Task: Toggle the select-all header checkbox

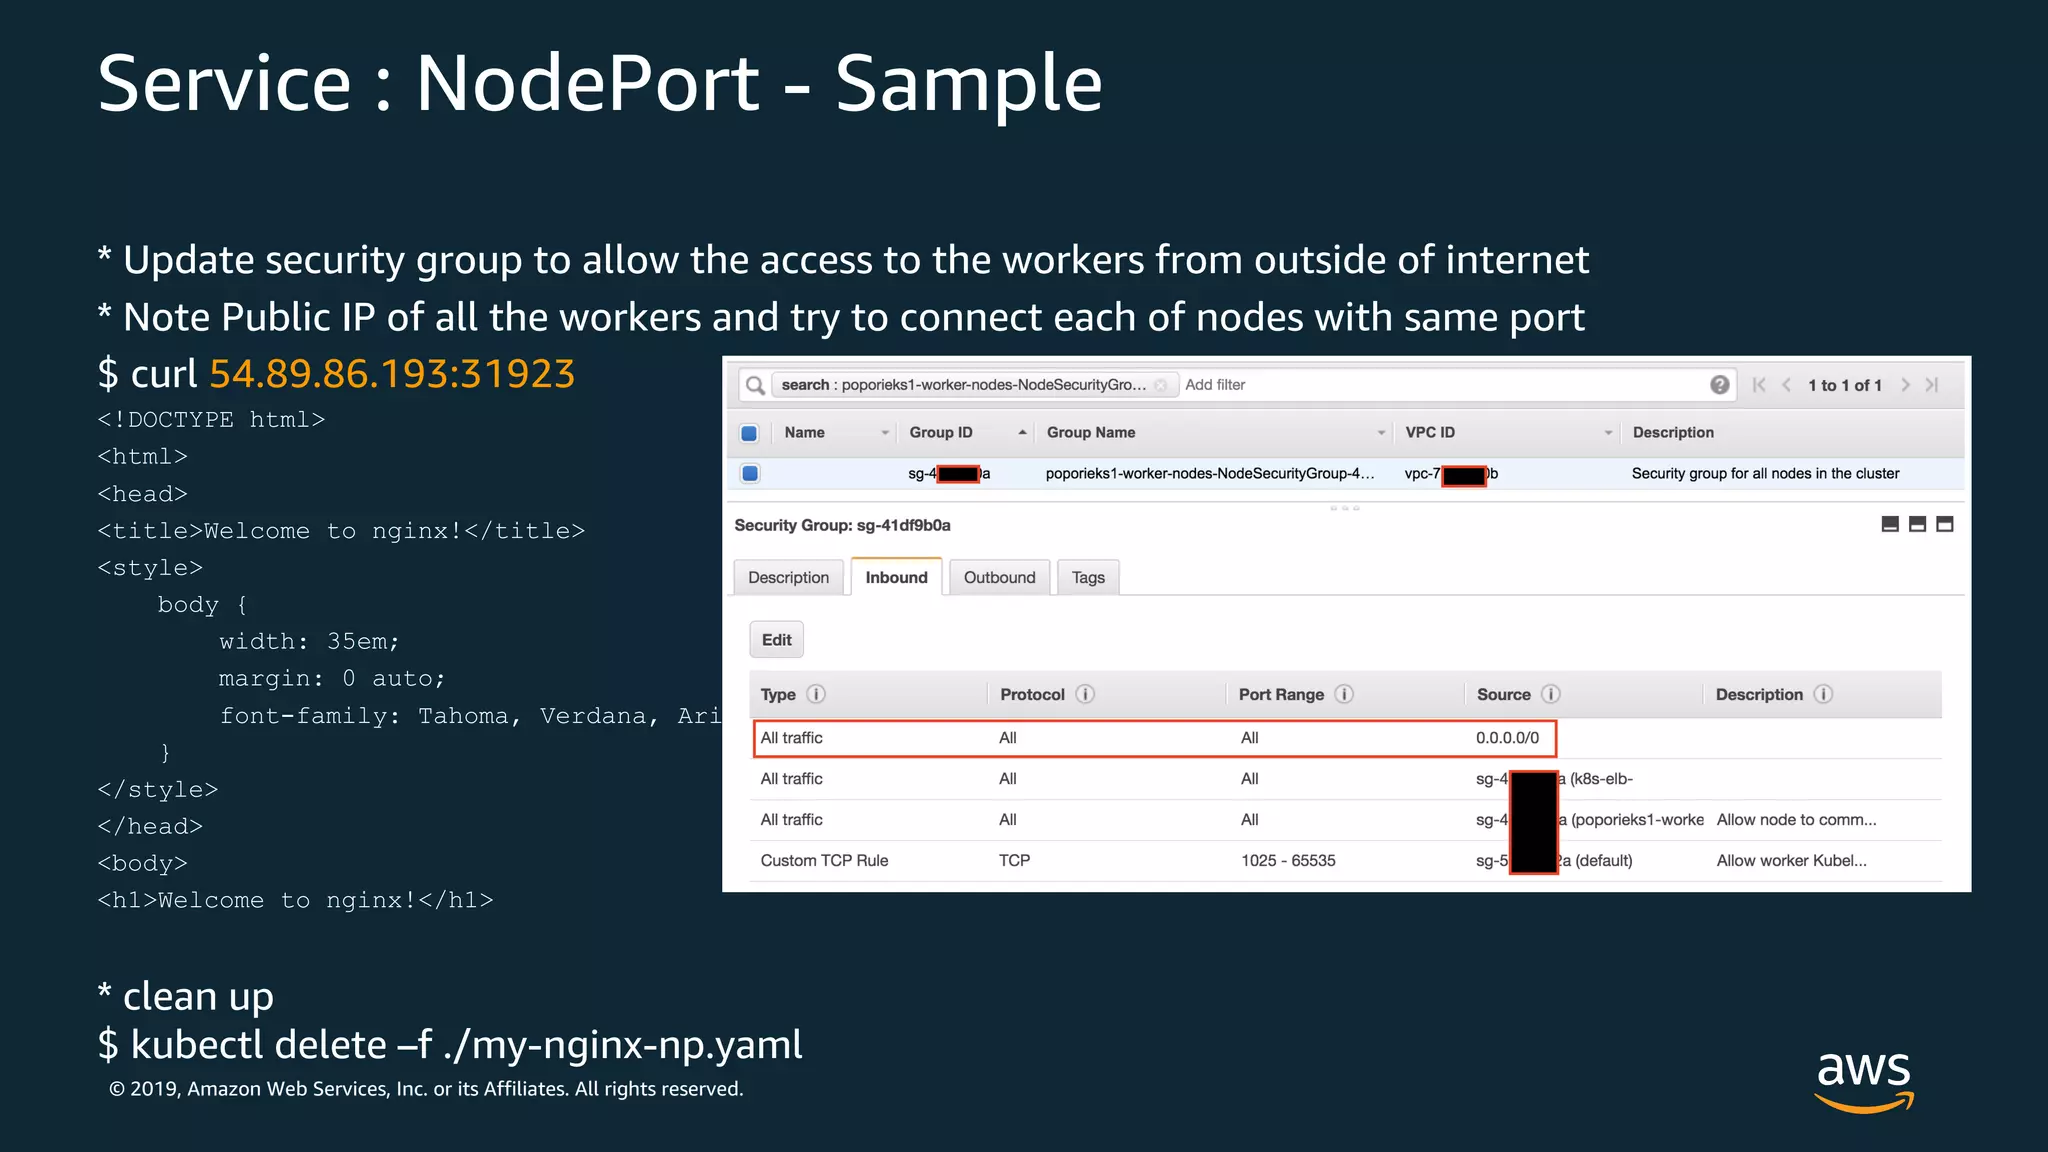Action: tap(749, 433)
